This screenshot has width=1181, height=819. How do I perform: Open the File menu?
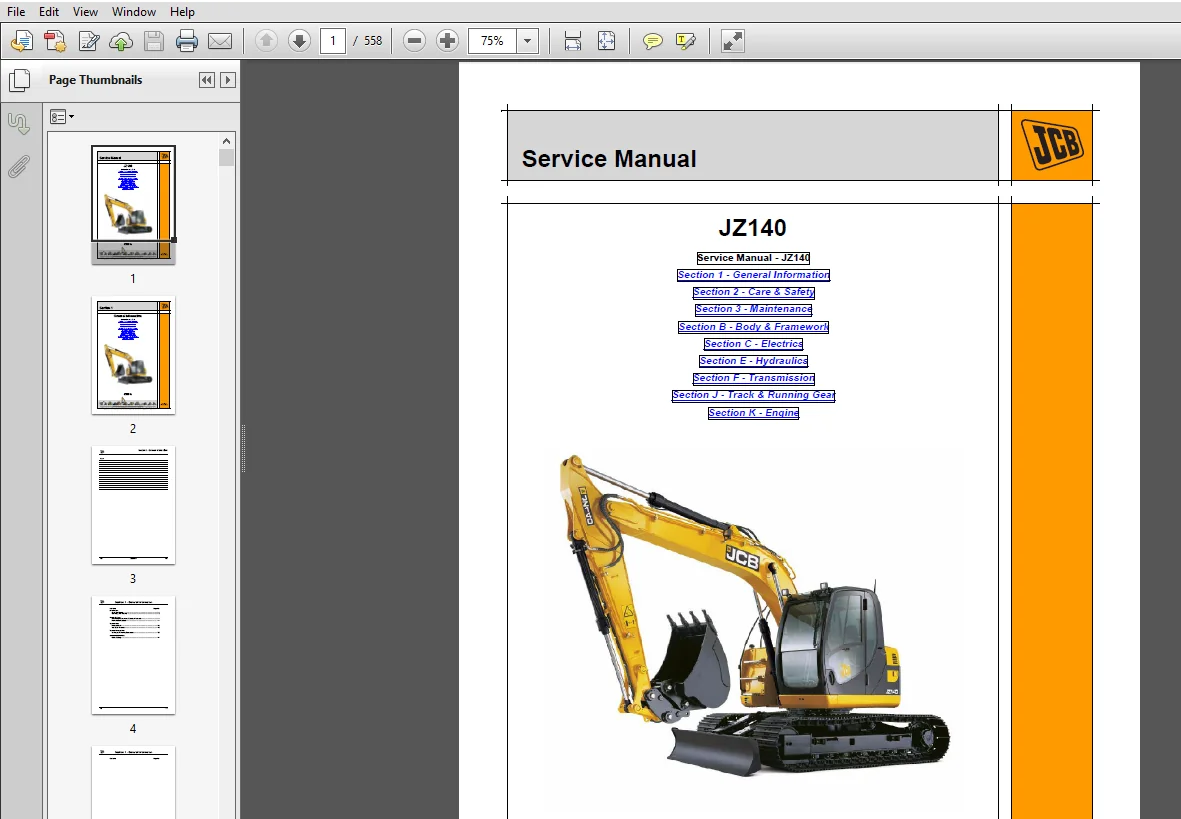click(x=16, y=12)
